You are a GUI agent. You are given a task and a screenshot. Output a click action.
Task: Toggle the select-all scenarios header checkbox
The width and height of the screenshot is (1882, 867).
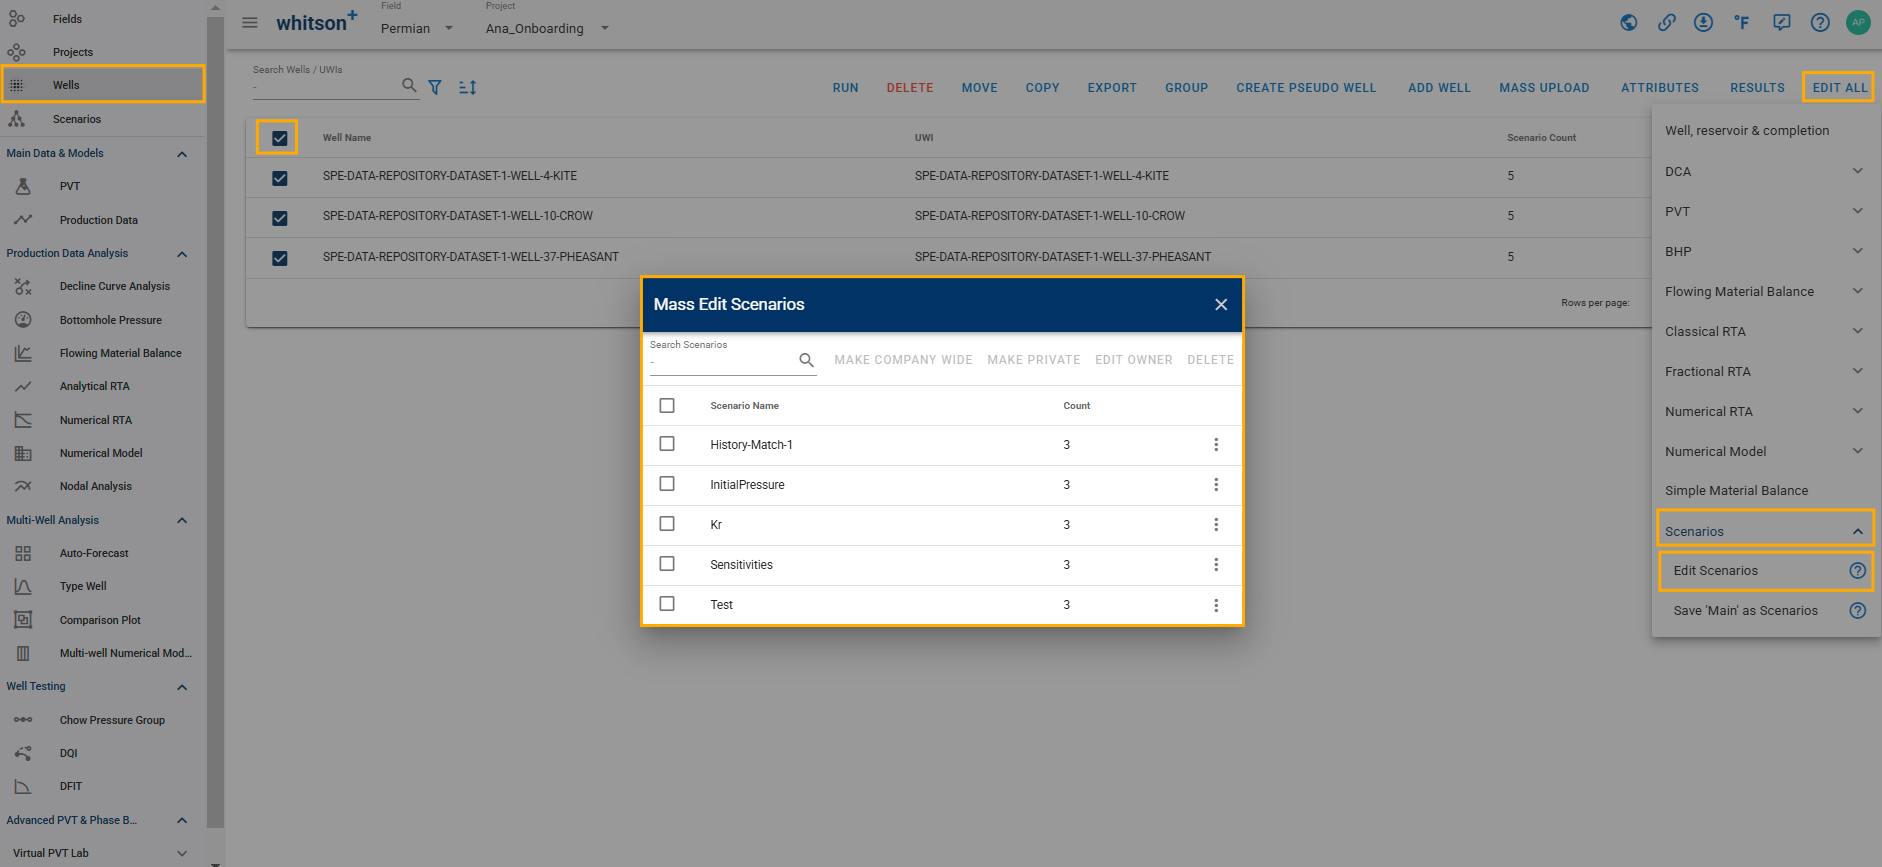667,406
